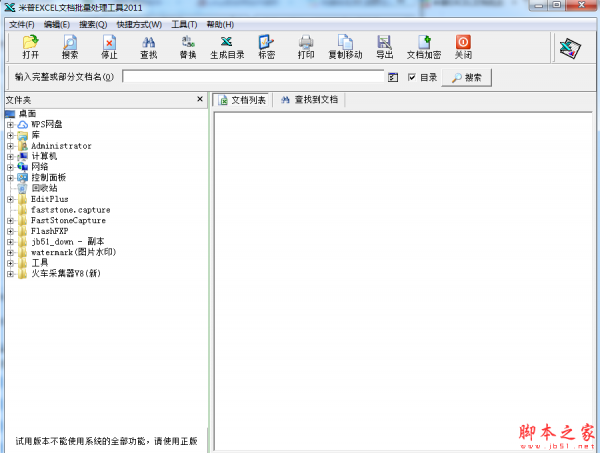Select WPS网盘 item in tree
This screenshot has width=600, height=453.
coord(46,124)
